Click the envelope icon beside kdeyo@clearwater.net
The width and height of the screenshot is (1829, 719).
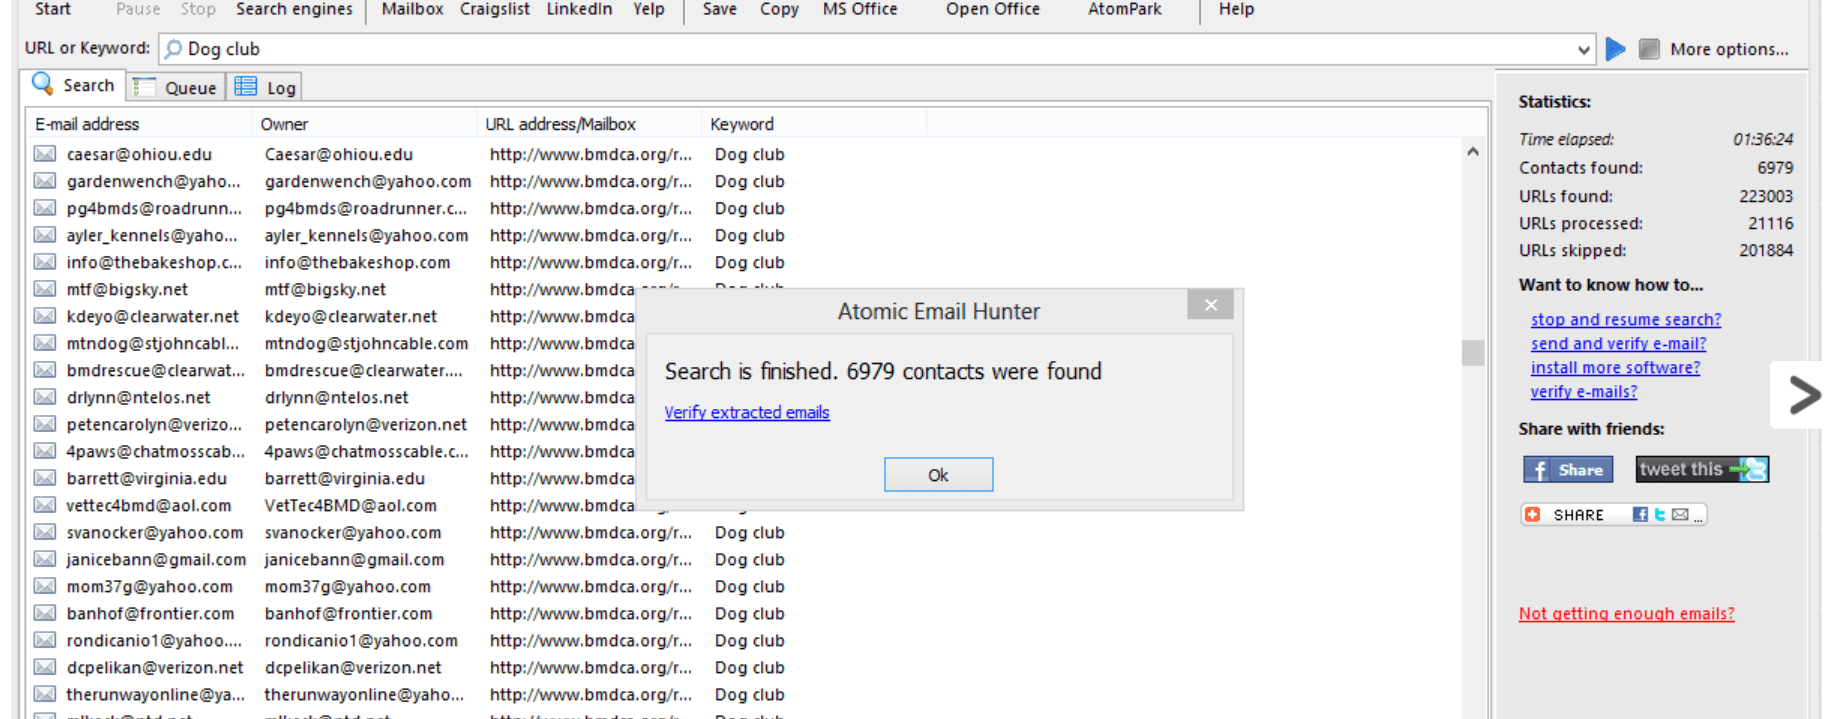pos(45,316)
